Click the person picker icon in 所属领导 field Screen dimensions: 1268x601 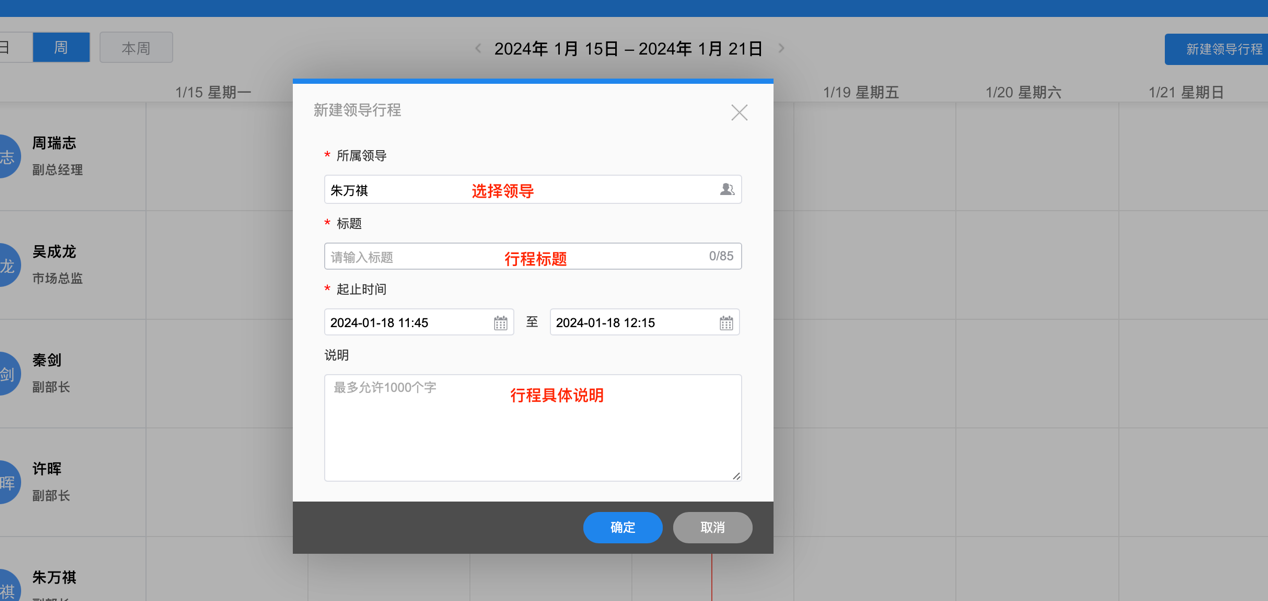pos(727,190)
